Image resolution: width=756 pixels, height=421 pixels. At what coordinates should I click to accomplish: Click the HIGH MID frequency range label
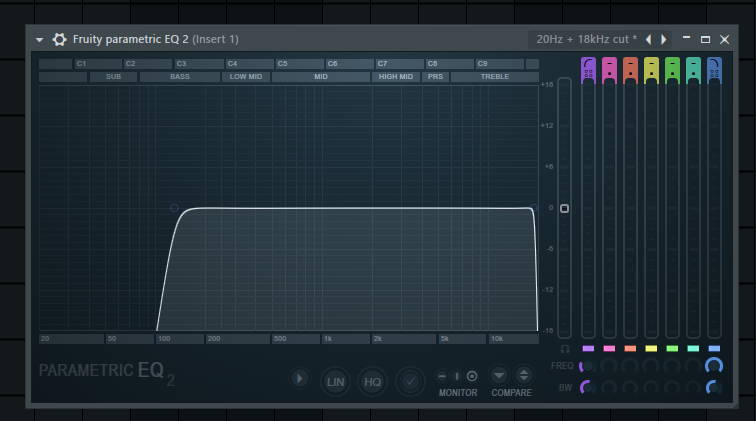coord(396,77)
